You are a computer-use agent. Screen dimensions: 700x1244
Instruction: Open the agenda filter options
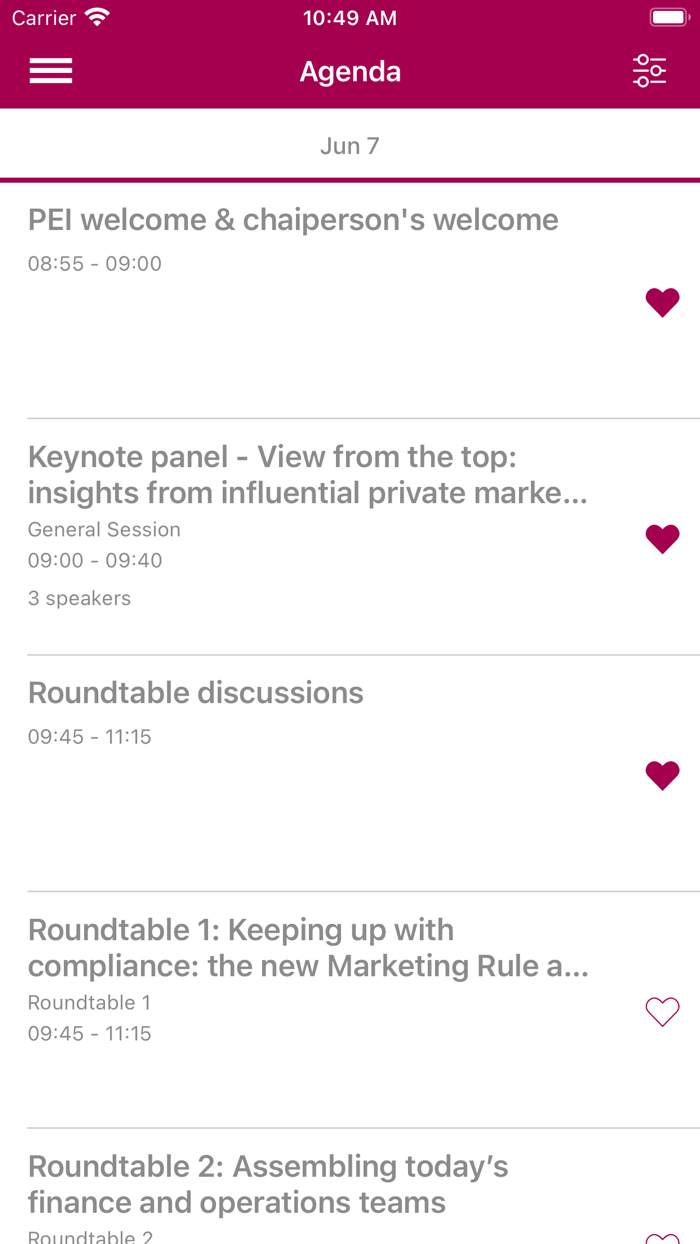650,71
